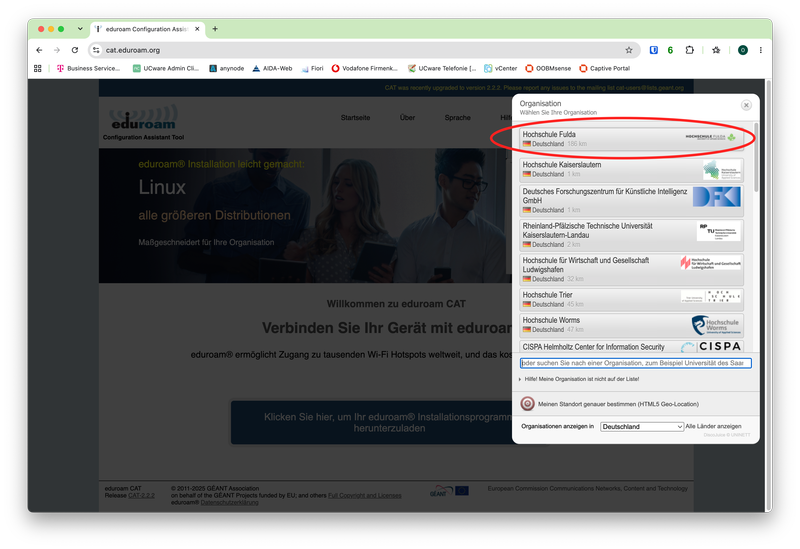Expand the tab search chevron
The width and height of the screenshot is (800, 549).
tap(80, 29)
